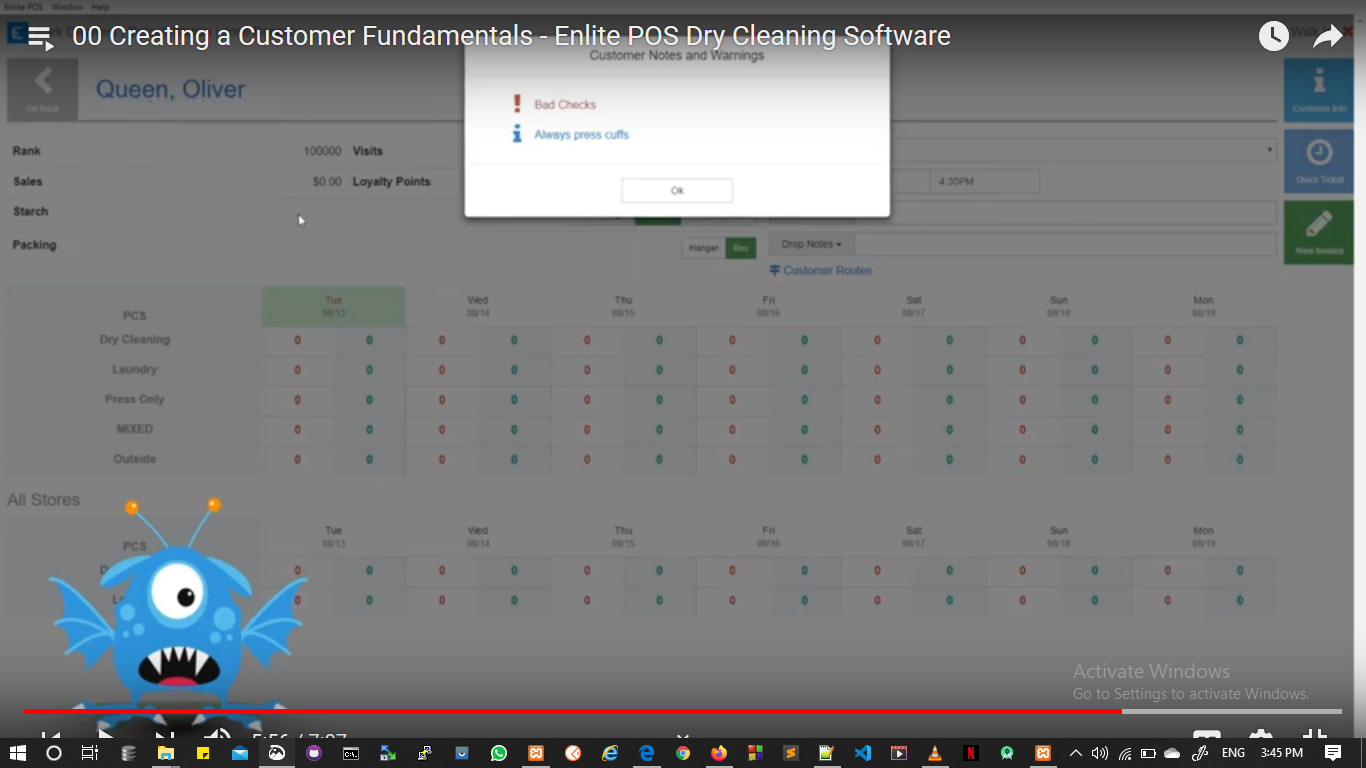Select the Box packing option
The width and height of the screenshot is (1366, 768).
click(x=741, y=247)
